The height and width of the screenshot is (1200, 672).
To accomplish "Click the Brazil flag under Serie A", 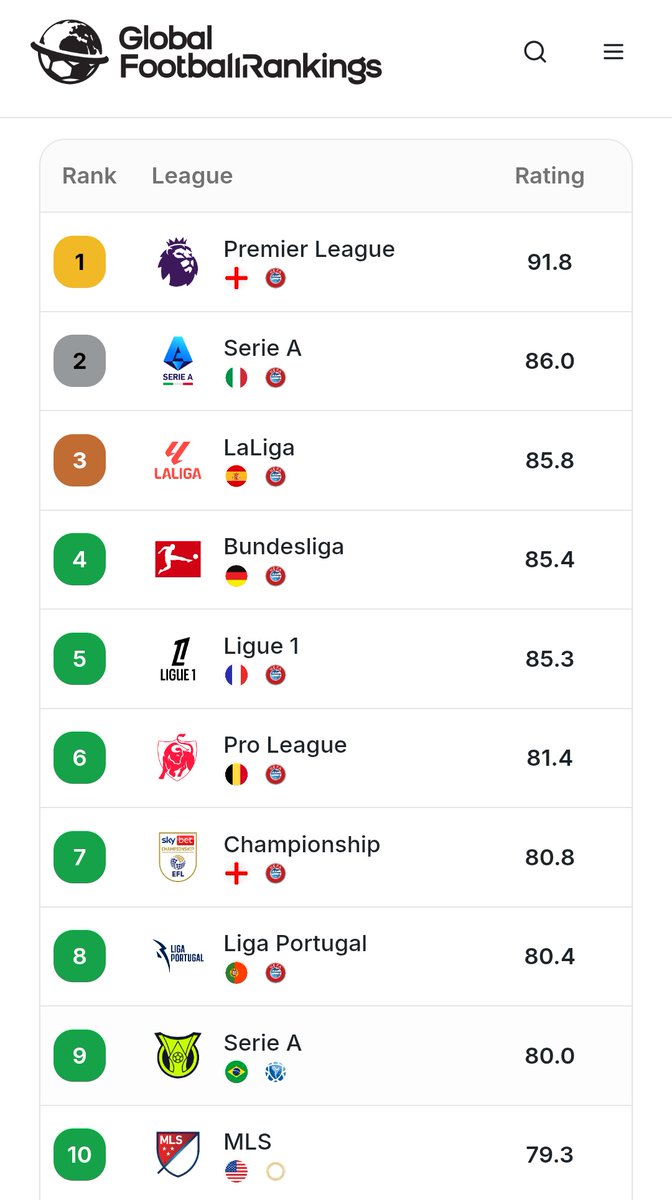I will point(236,1072).
